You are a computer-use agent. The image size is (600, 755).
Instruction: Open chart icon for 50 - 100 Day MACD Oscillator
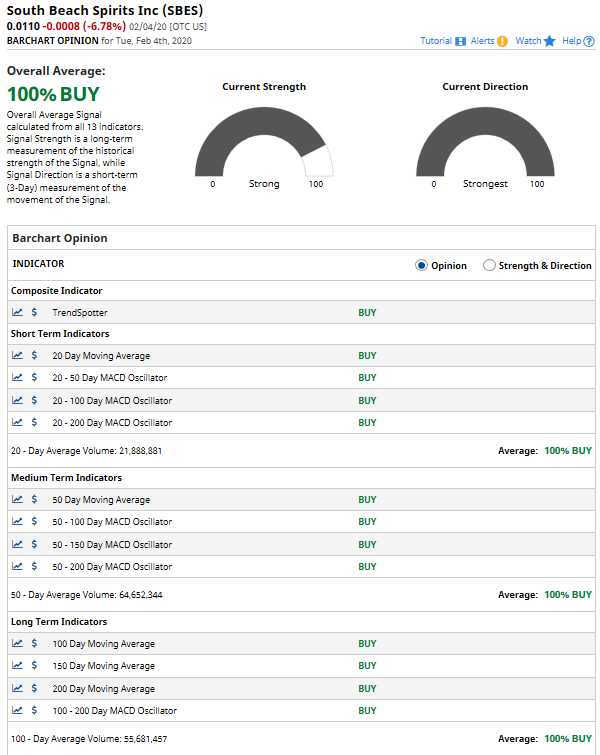tap(17, 521)
